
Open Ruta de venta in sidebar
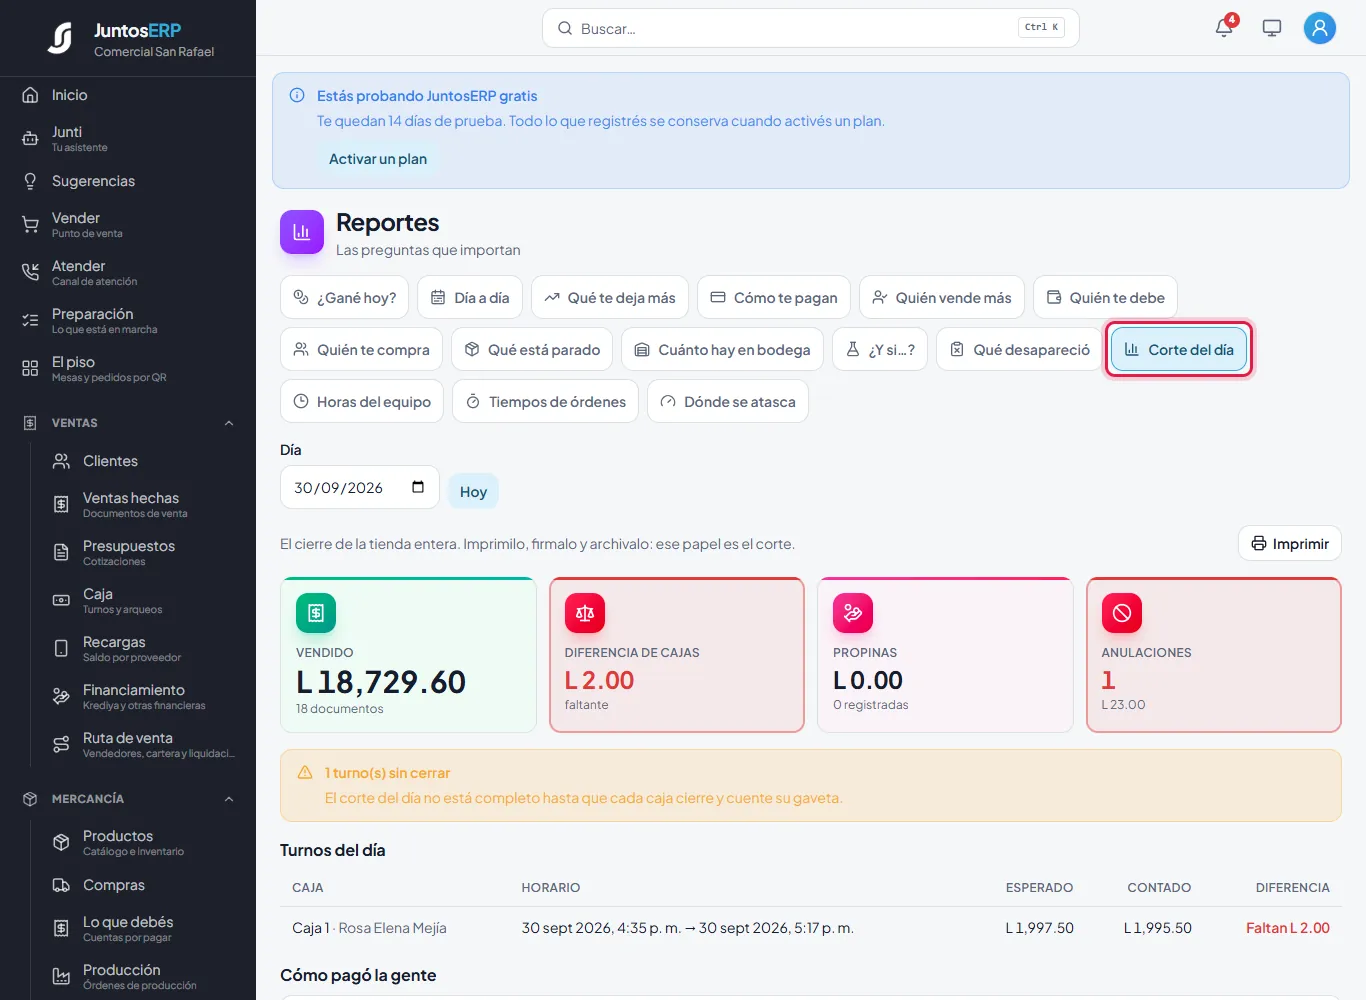tap(142, 744)
